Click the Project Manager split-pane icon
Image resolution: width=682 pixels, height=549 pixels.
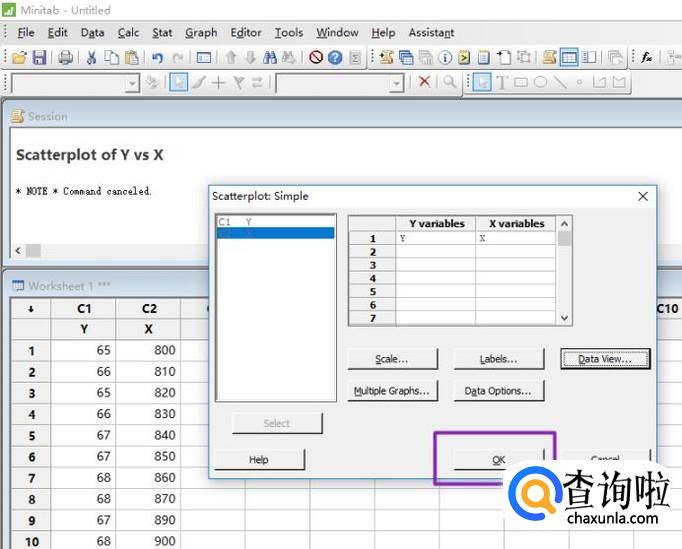[x=589, y=57]
